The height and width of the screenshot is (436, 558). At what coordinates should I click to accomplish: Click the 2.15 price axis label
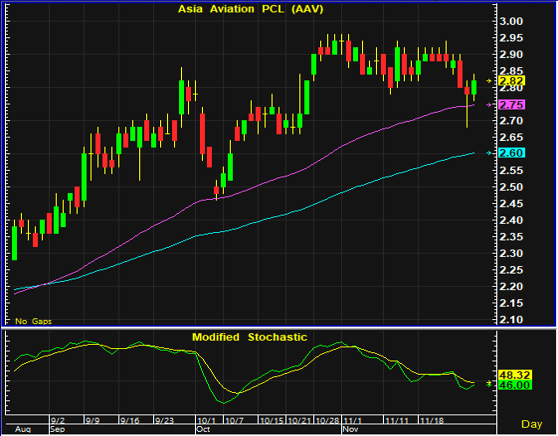(511, 303)
